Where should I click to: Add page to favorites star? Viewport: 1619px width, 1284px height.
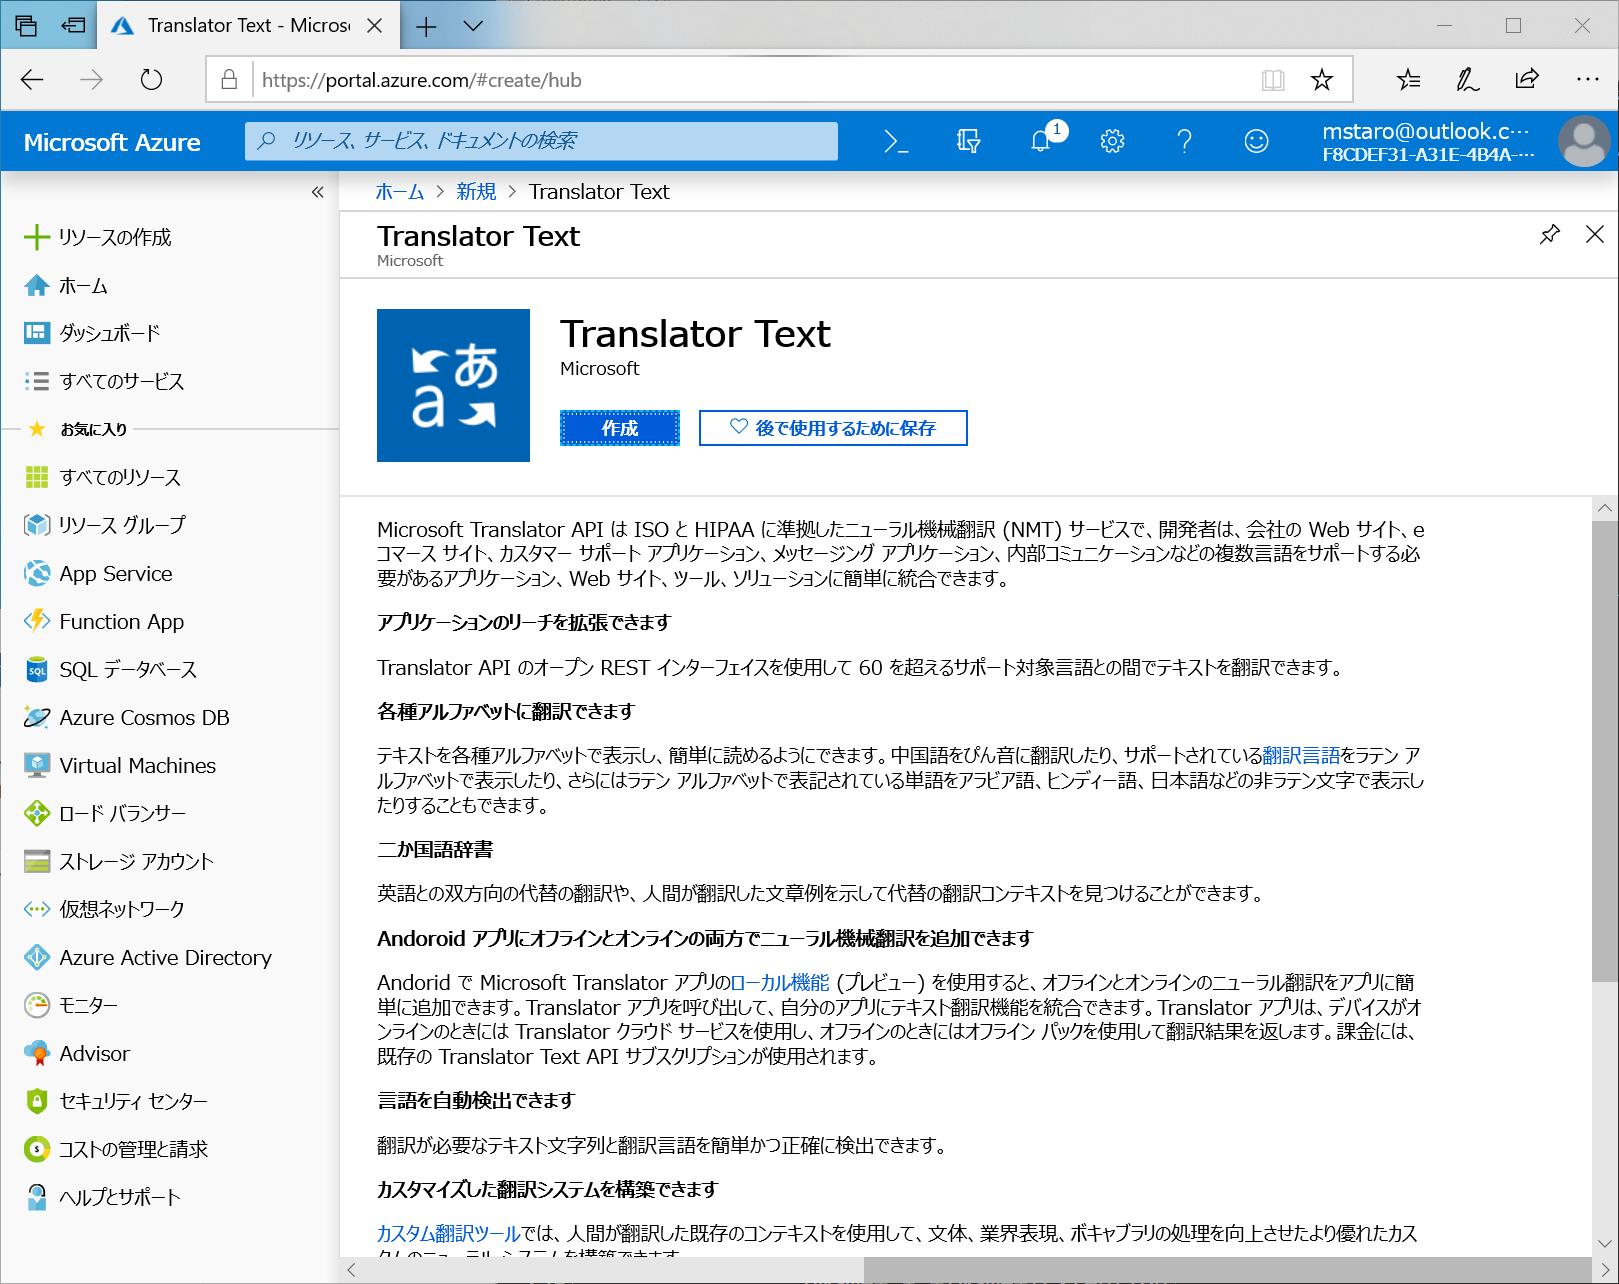[x=1322, y=80]
